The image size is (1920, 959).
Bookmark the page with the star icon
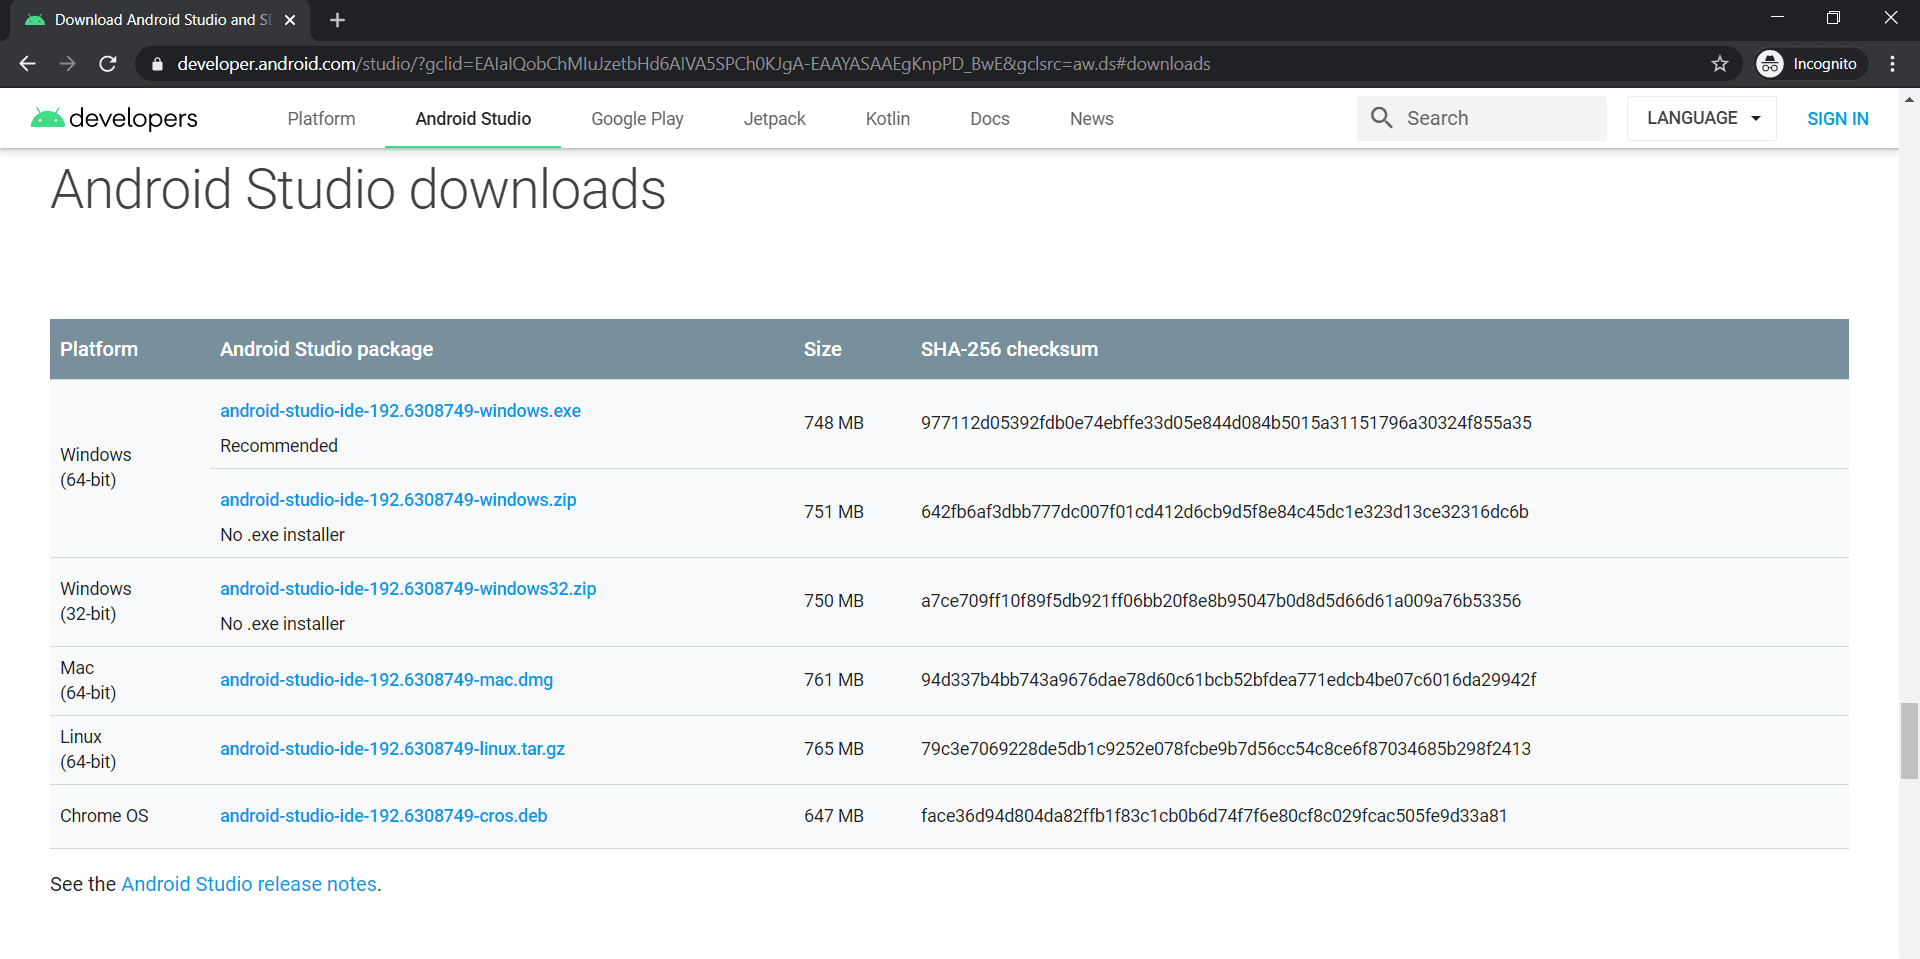pos(1720,63)
